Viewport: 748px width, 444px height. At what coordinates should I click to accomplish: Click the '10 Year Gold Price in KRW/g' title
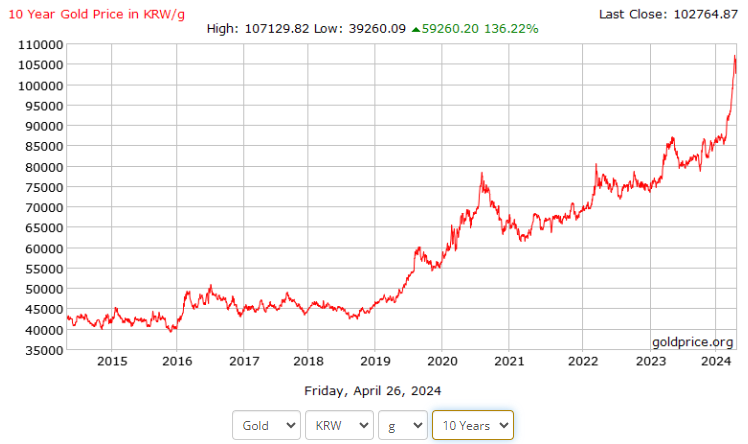click(96, 14)
